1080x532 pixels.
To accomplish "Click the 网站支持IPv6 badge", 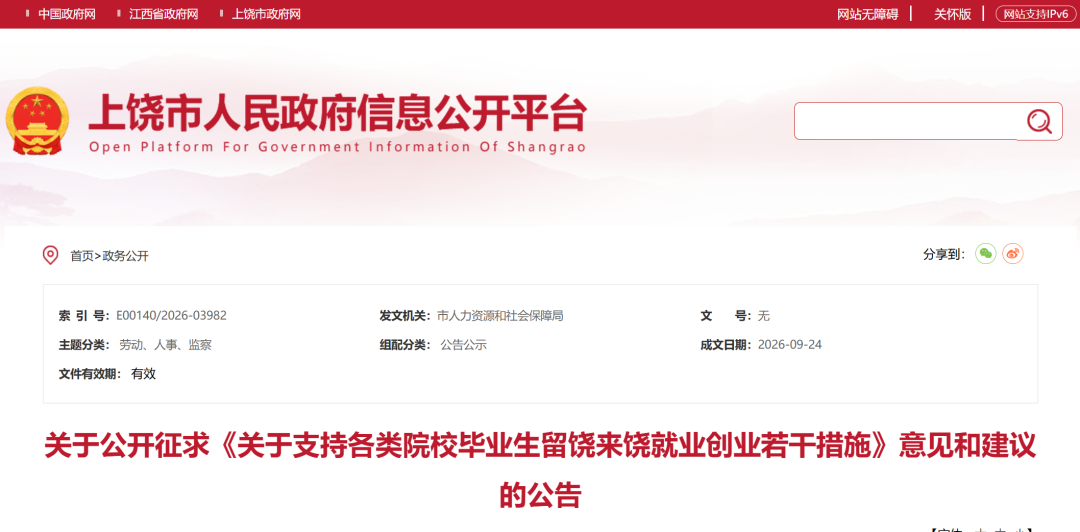I will (x=1035, y=14).
